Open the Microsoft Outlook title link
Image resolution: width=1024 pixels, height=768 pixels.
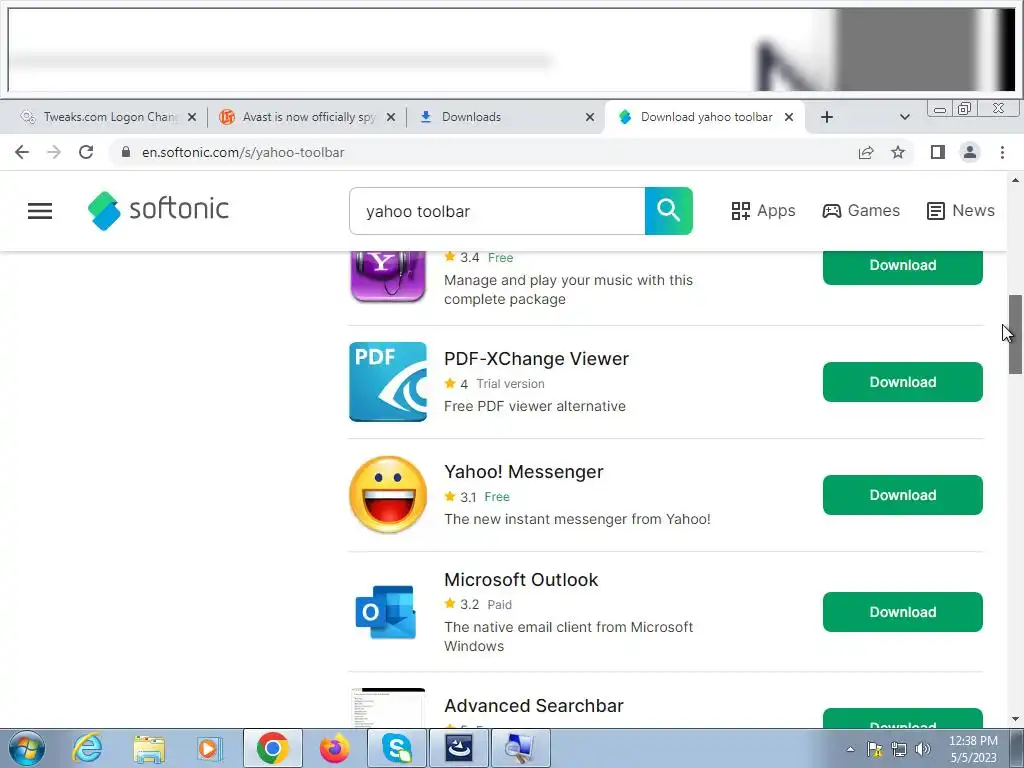pos(521,579)
